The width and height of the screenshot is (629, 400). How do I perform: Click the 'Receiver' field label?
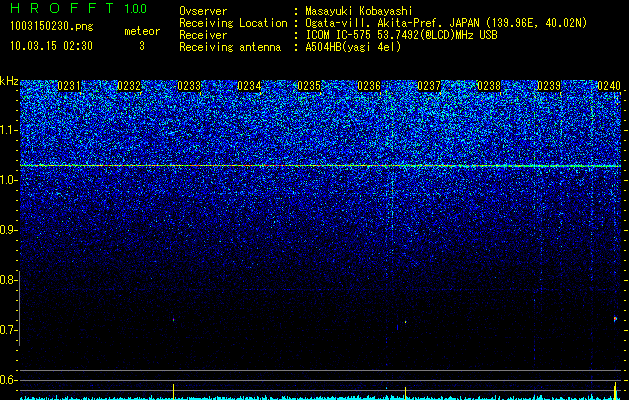(x=203, y=35)
